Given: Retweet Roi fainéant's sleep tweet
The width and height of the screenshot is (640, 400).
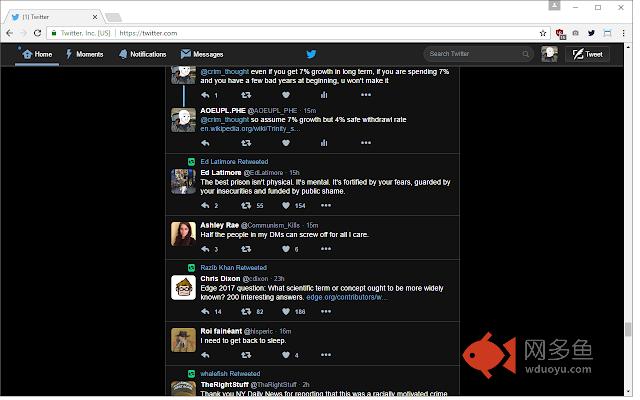Looking at the screenshot, I should 246,355.
